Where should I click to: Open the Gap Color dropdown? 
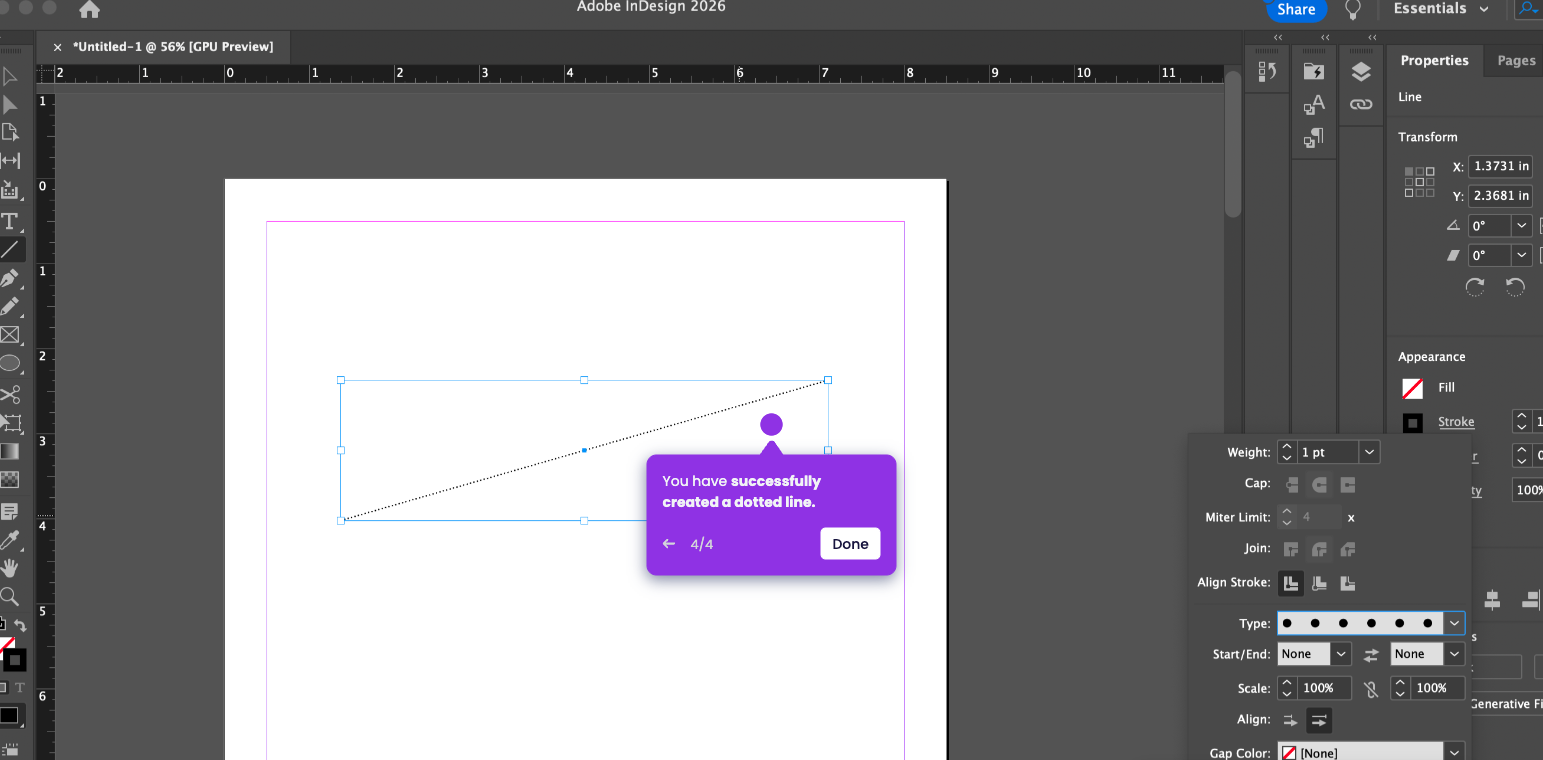(1454, 752)
